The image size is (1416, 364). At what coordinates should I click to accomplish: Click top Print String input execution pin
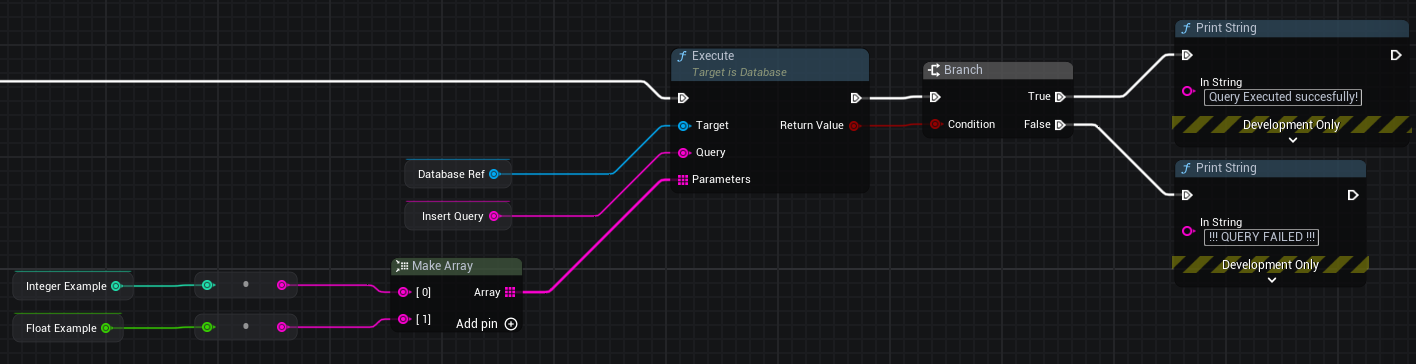tap(1186, 55)
